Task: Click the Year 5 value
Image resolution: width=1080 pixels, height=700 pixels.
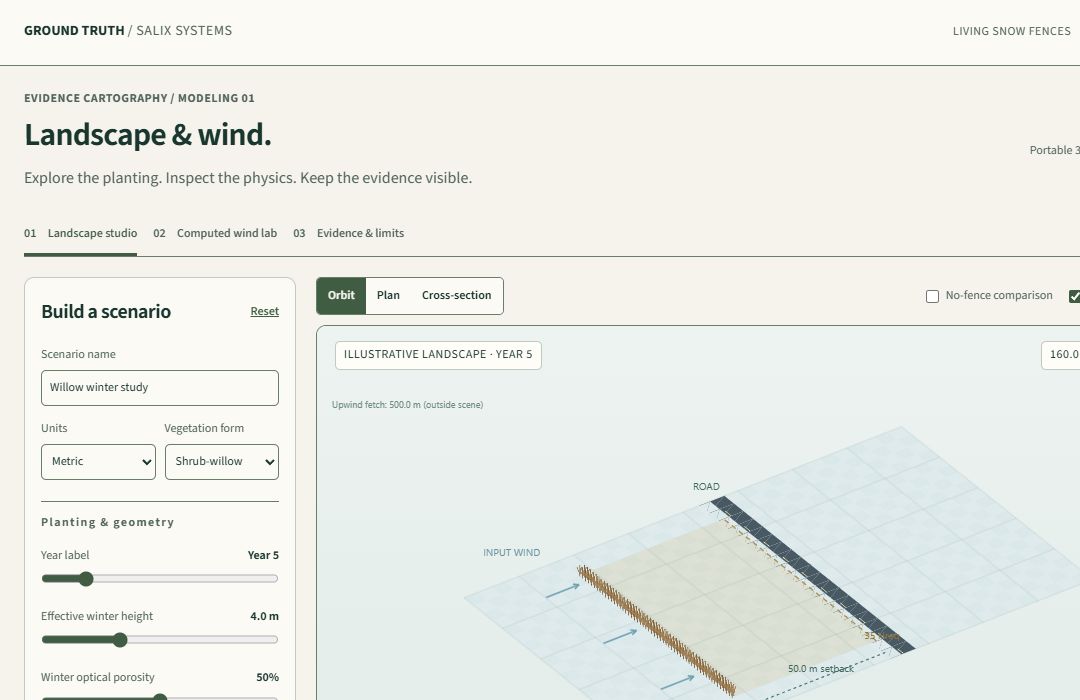Action: pyautogui.click(x=263, y=555)
